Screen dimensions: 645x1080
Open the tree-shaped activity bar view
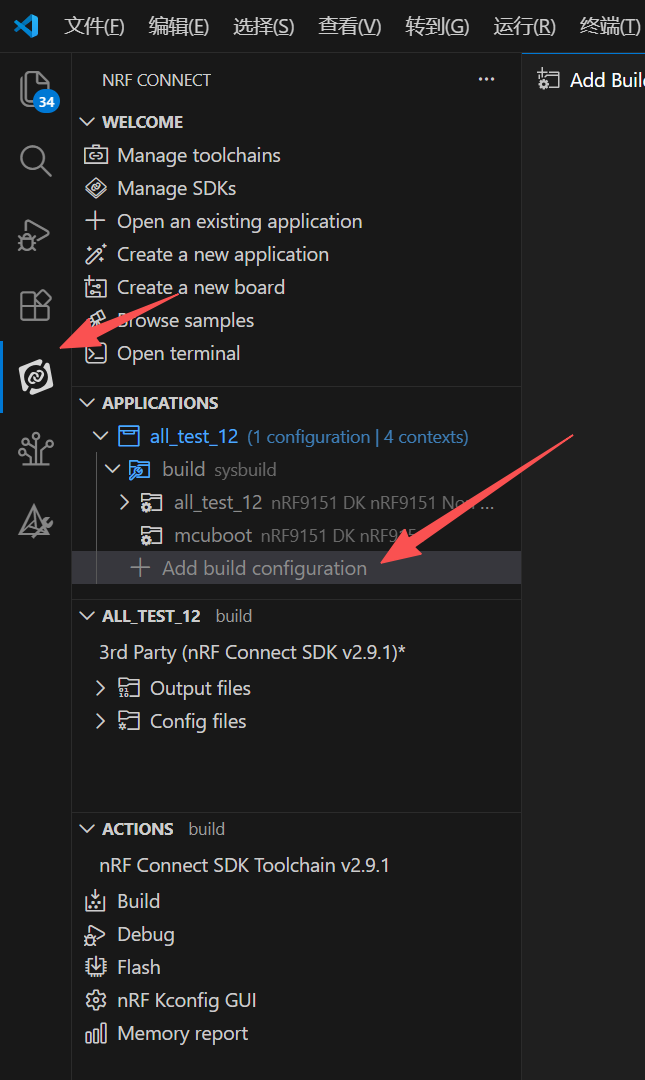point(36,449)
